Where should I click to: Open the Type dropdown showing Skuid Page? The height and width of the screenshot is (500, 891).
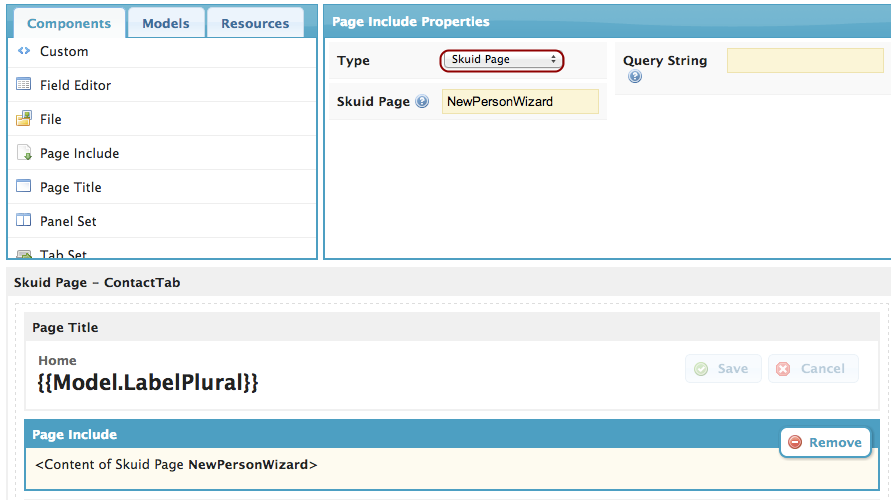point(503,60)
